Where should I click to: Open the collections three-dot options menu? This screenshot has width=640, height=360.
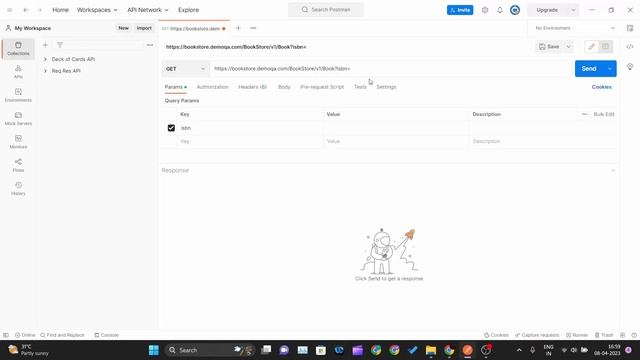click(150, 45)
